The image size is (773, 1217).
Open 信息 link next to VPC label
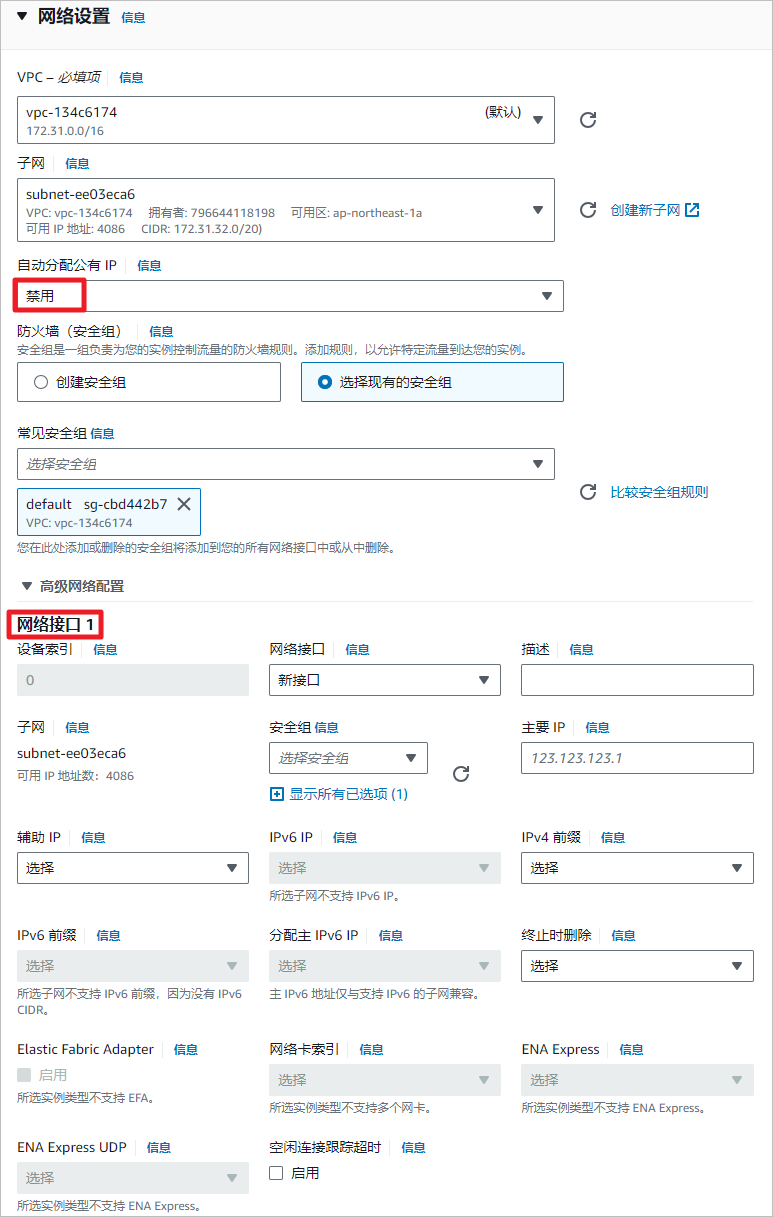click(x=131, y=77)
